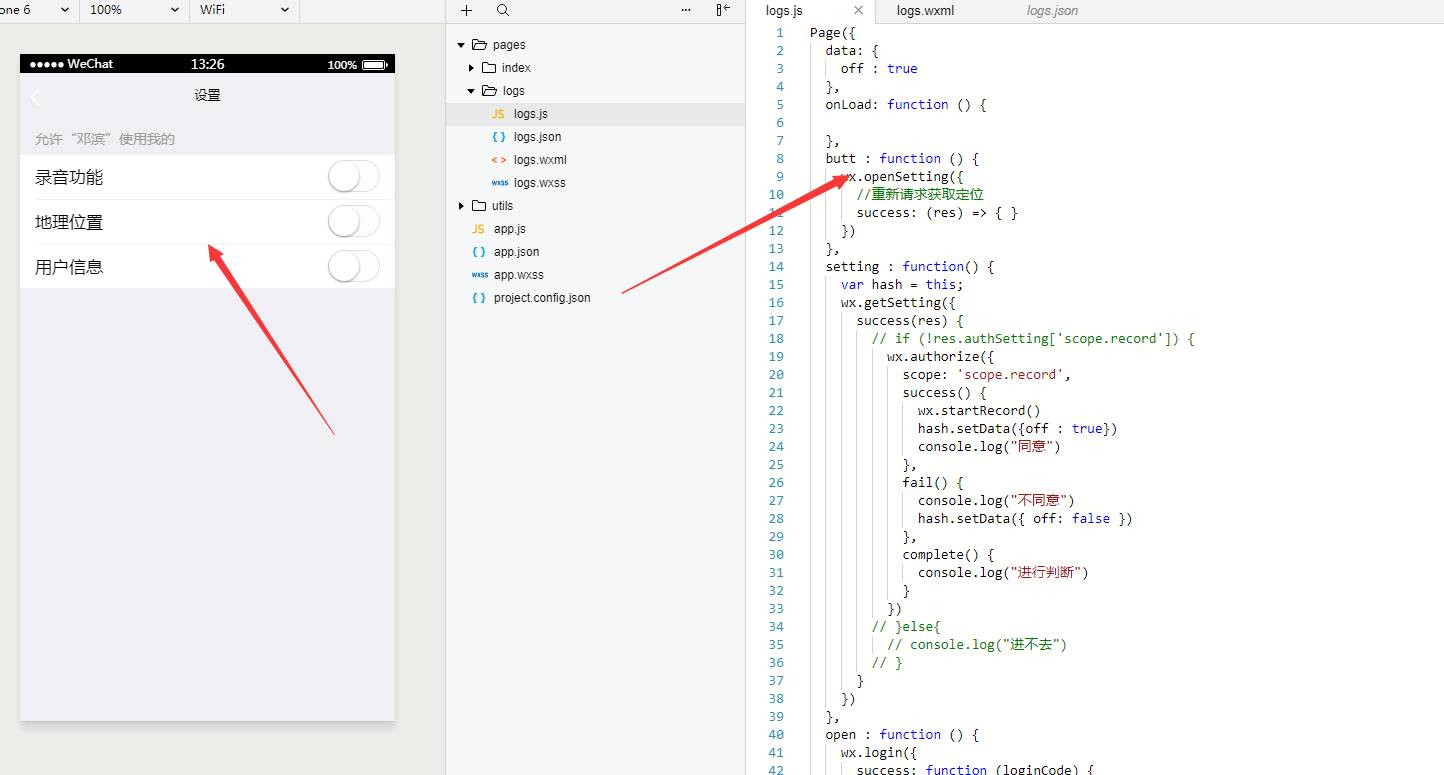The width and height of the screenshot is (1444, 775).
Task: Collapse the file tree panel using the toolbar icon
Action: pos(723,10)
